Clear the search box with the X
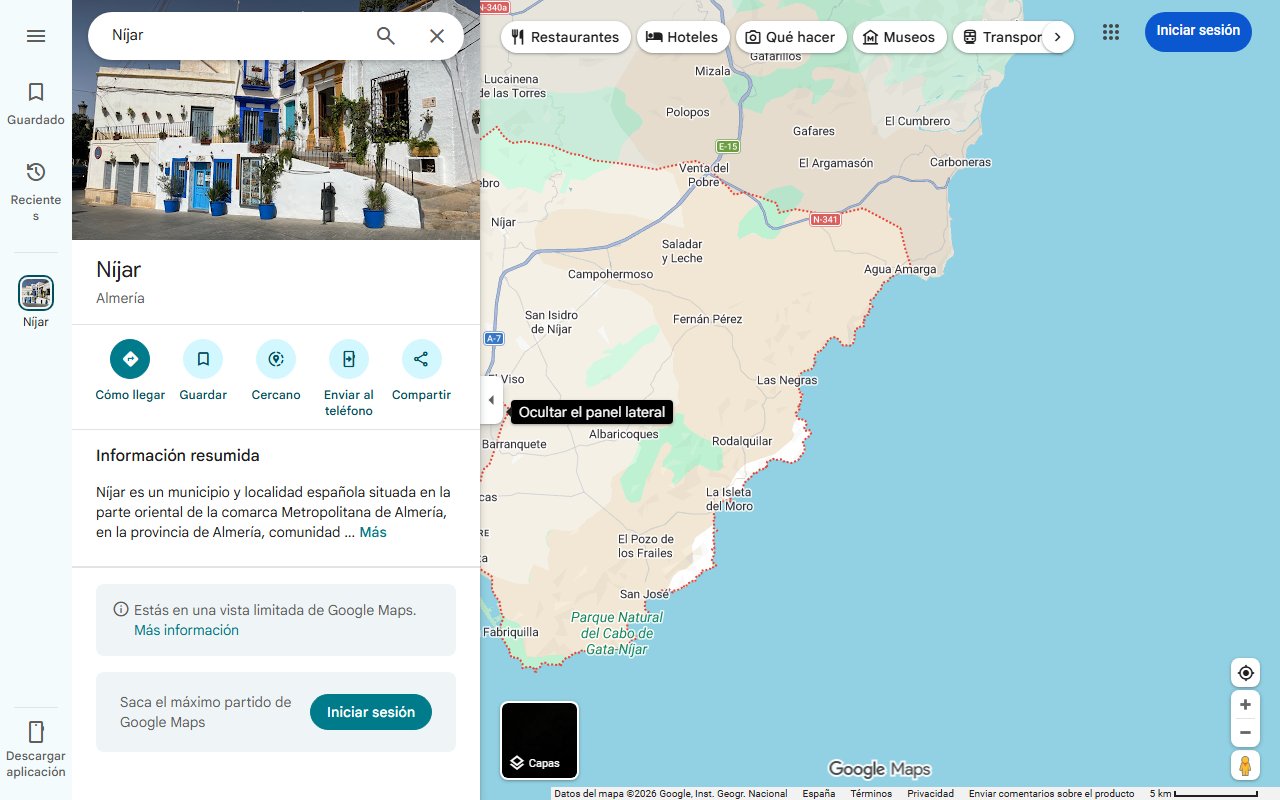 pyautogui.click(x=437, y=35)
